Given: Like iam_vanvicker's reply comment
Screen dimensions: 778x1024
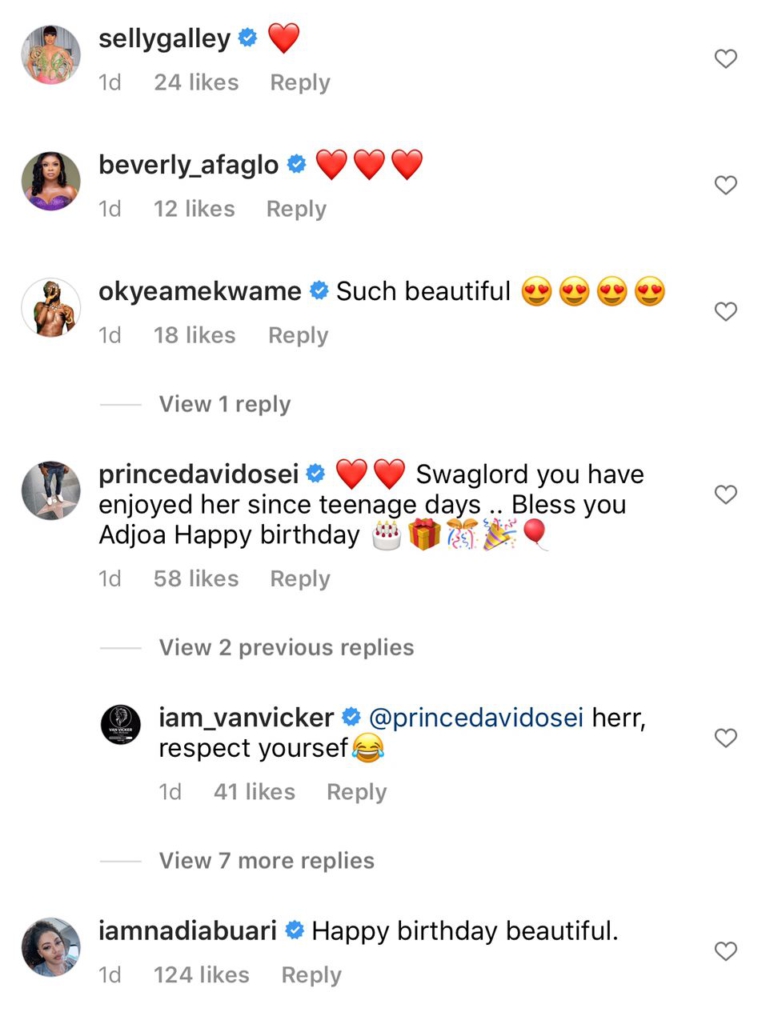Looking at the screenshot, I should 725,738.
